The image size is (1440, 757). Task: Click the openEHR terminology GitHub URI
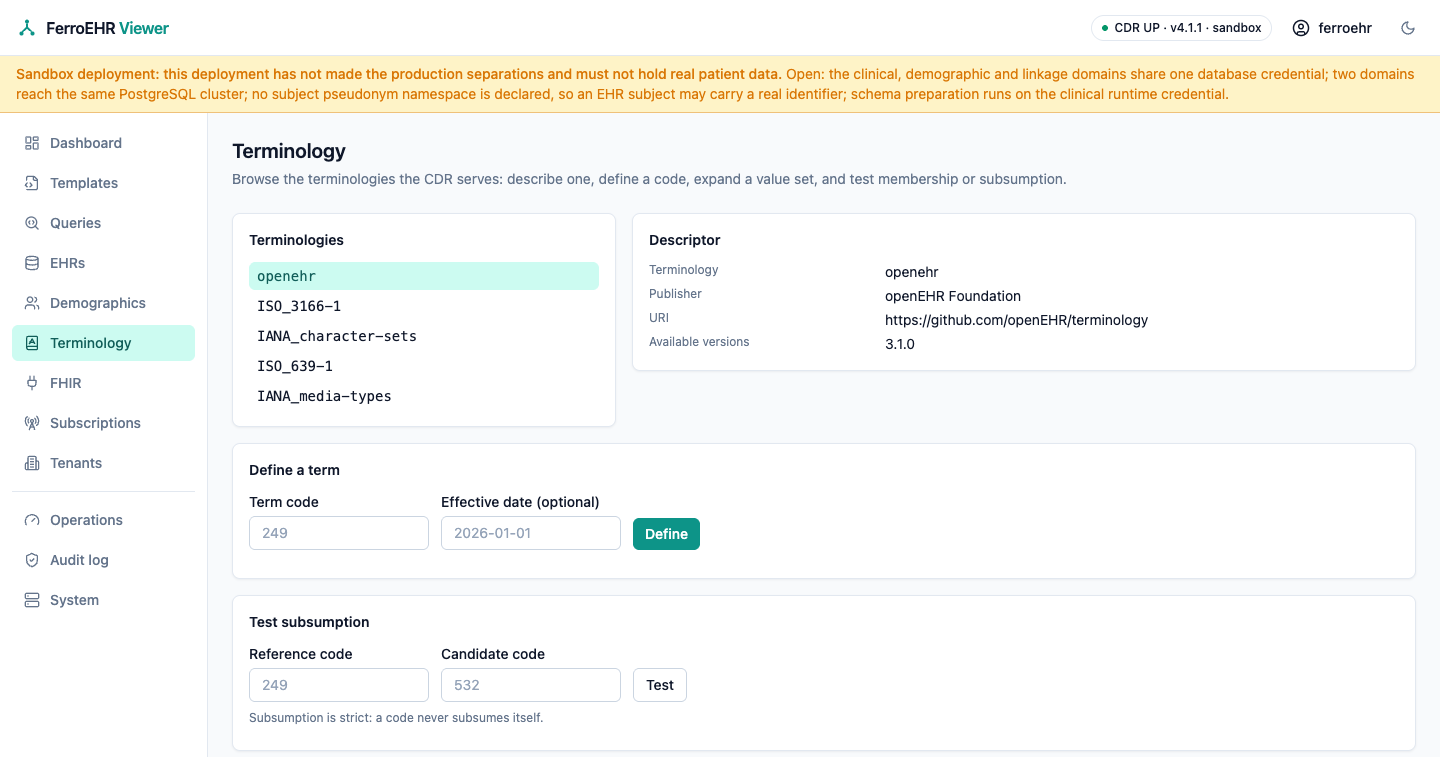[x=1016, y=320]
